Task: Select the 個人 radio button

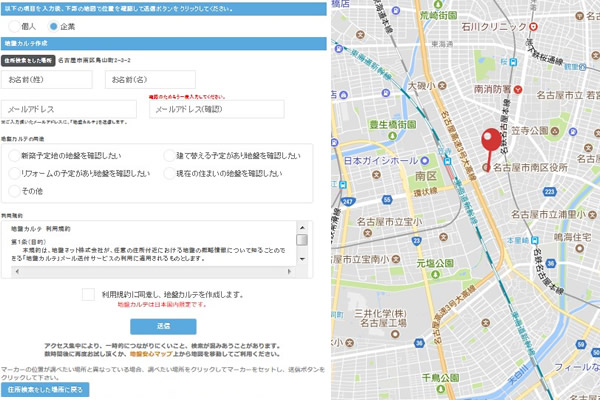Action: 14,26
